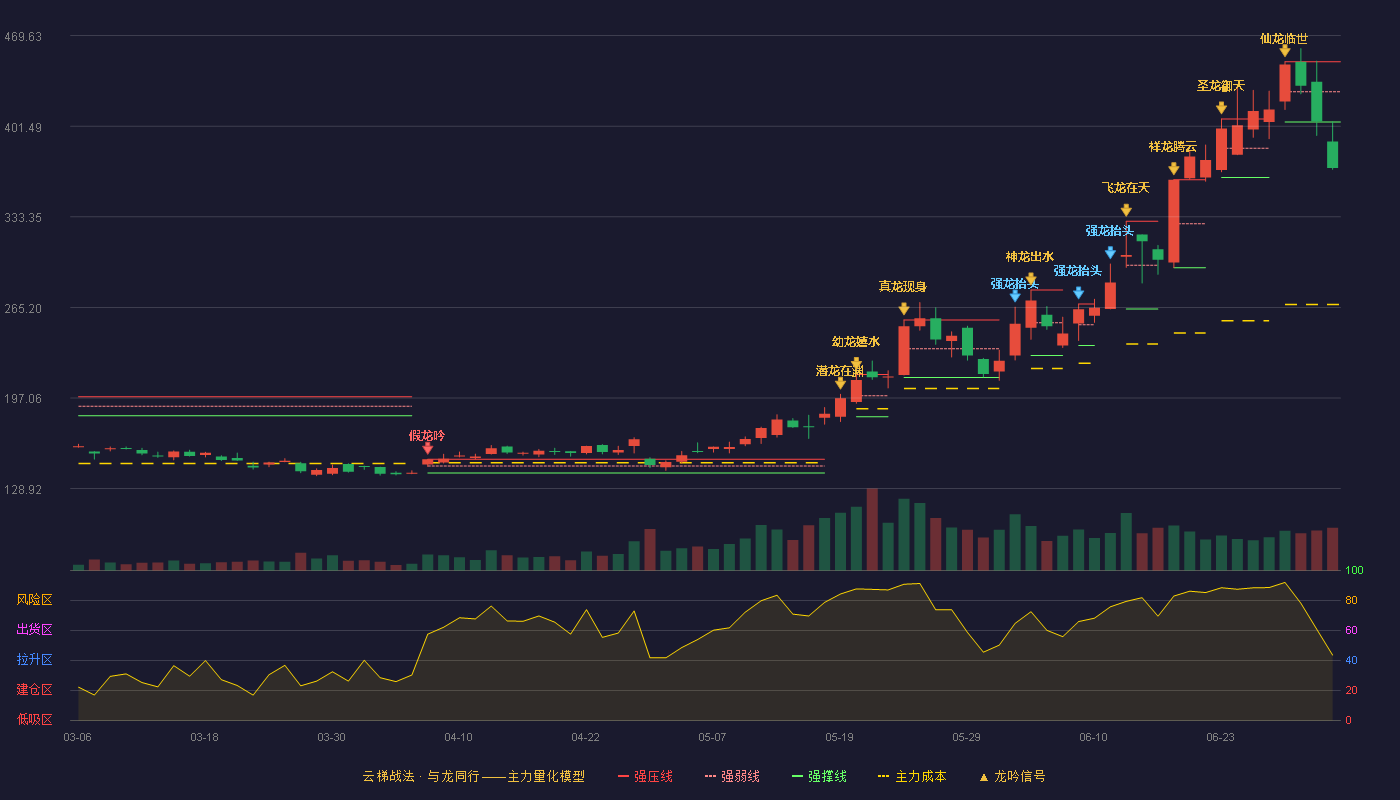
Task: Click the 06-23 date label
Action: (1220, 737)
